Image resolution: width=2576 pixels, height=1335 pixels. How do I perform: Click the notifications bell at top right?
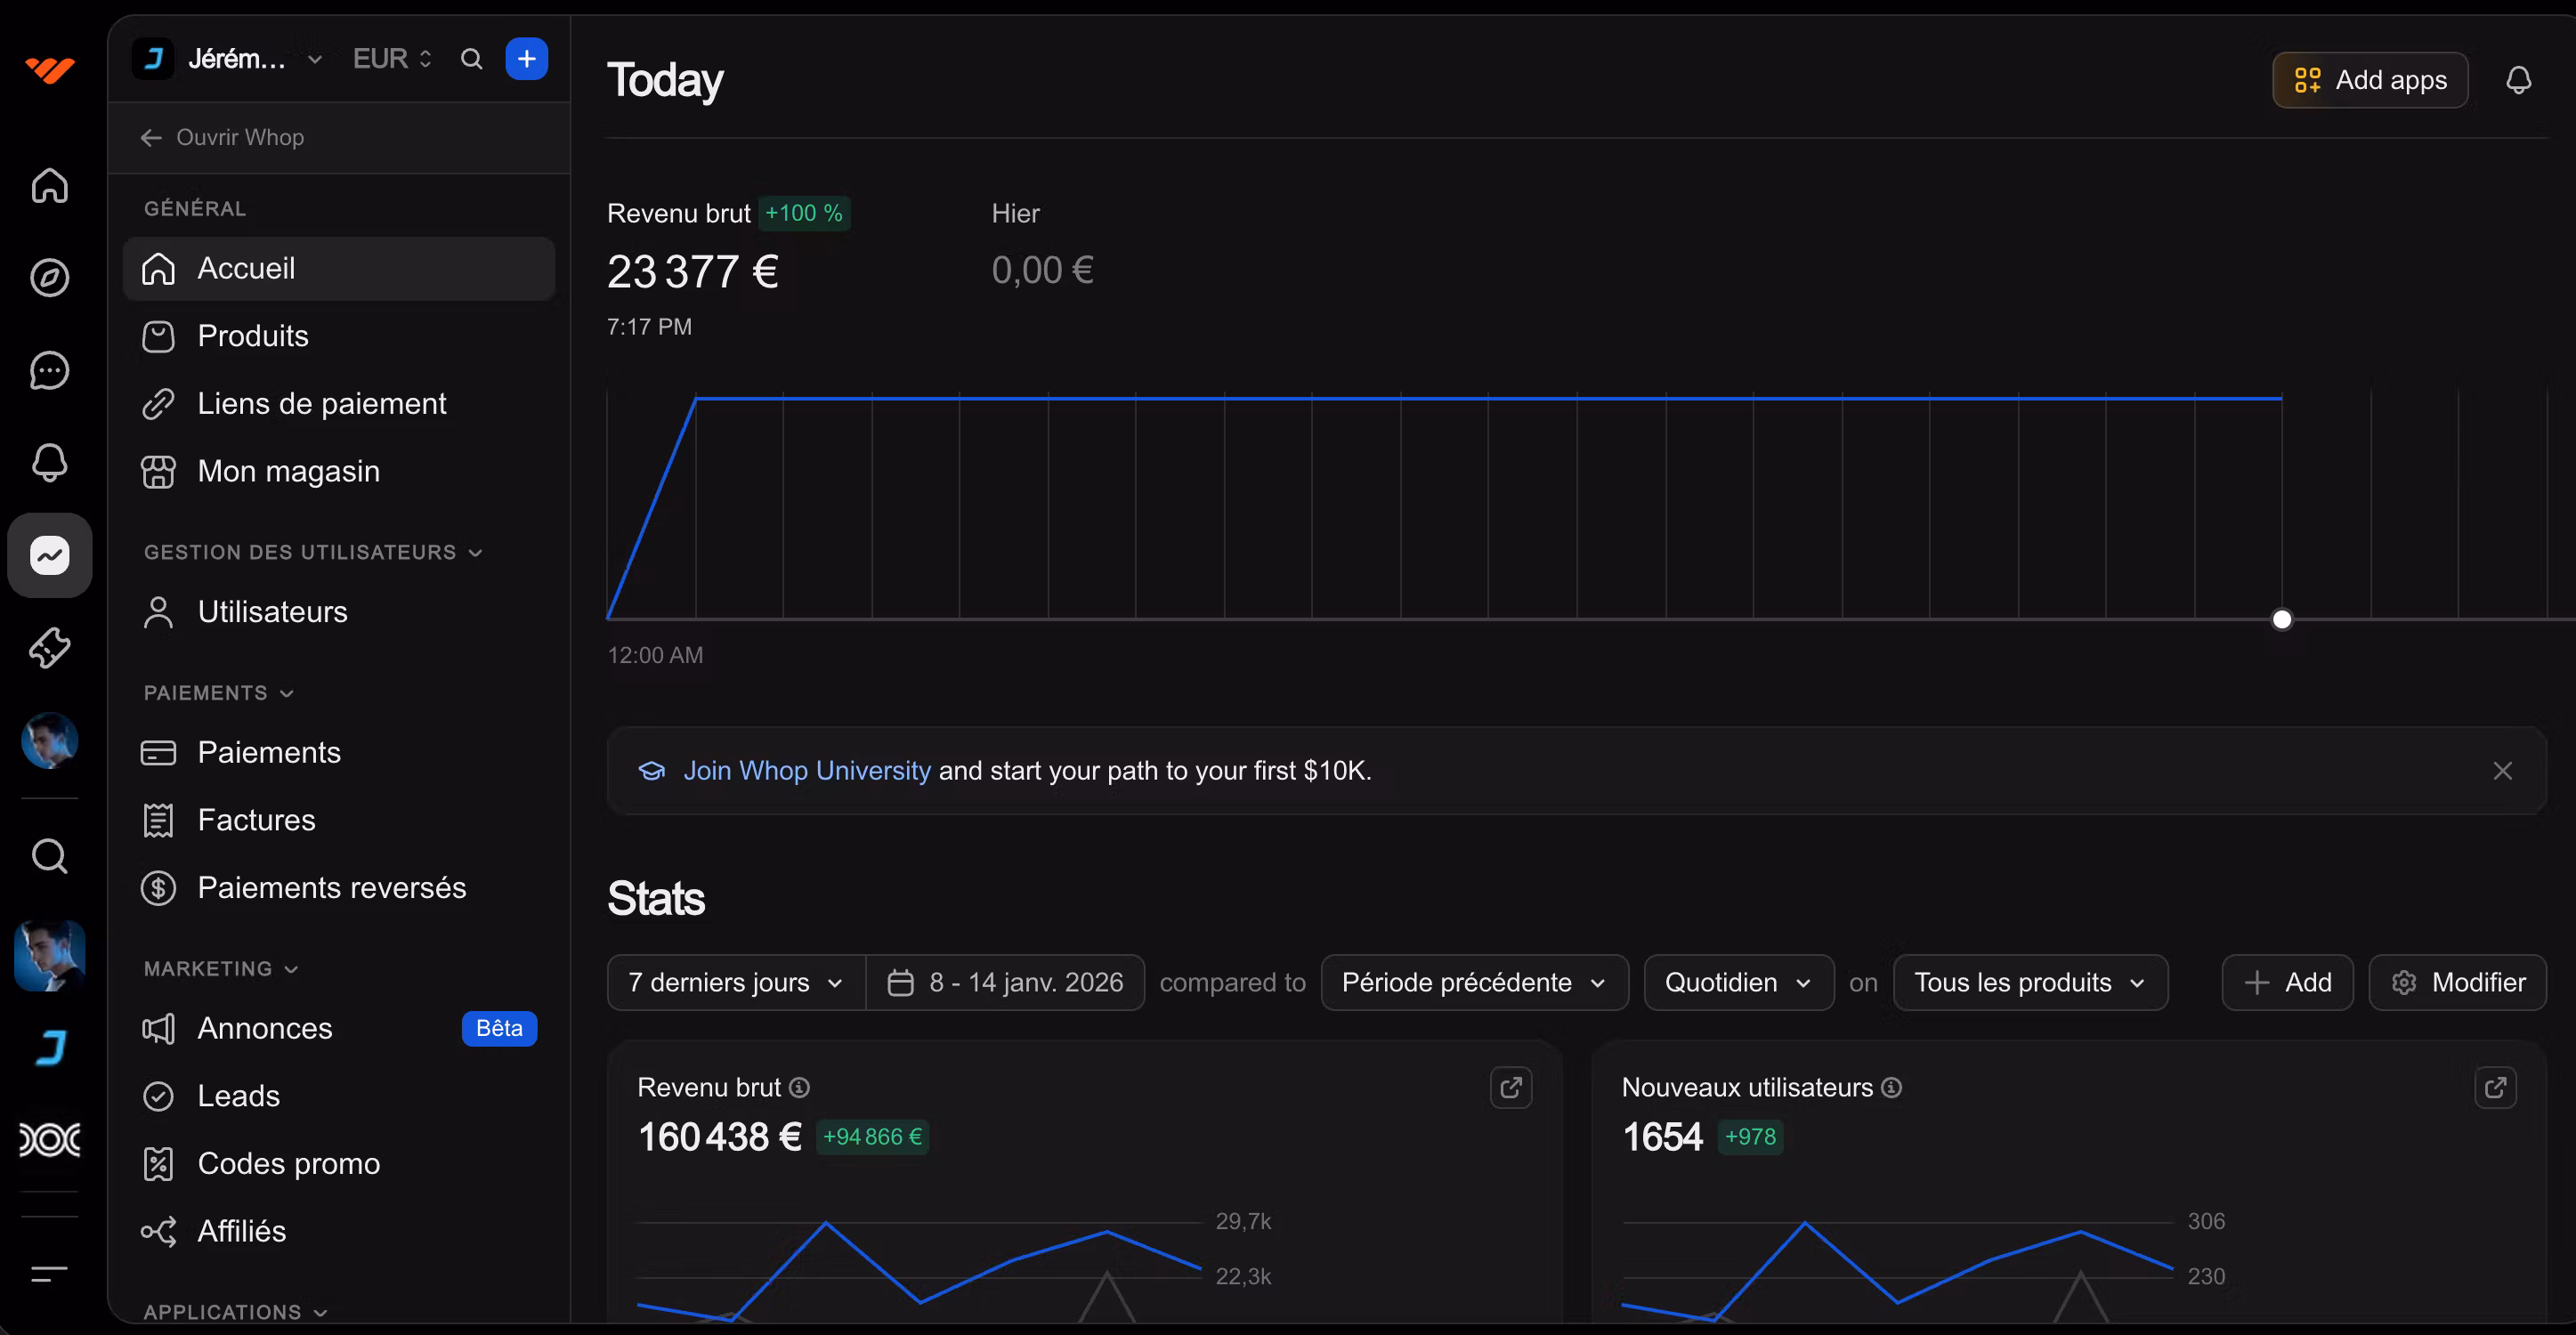pos(2518,80)
